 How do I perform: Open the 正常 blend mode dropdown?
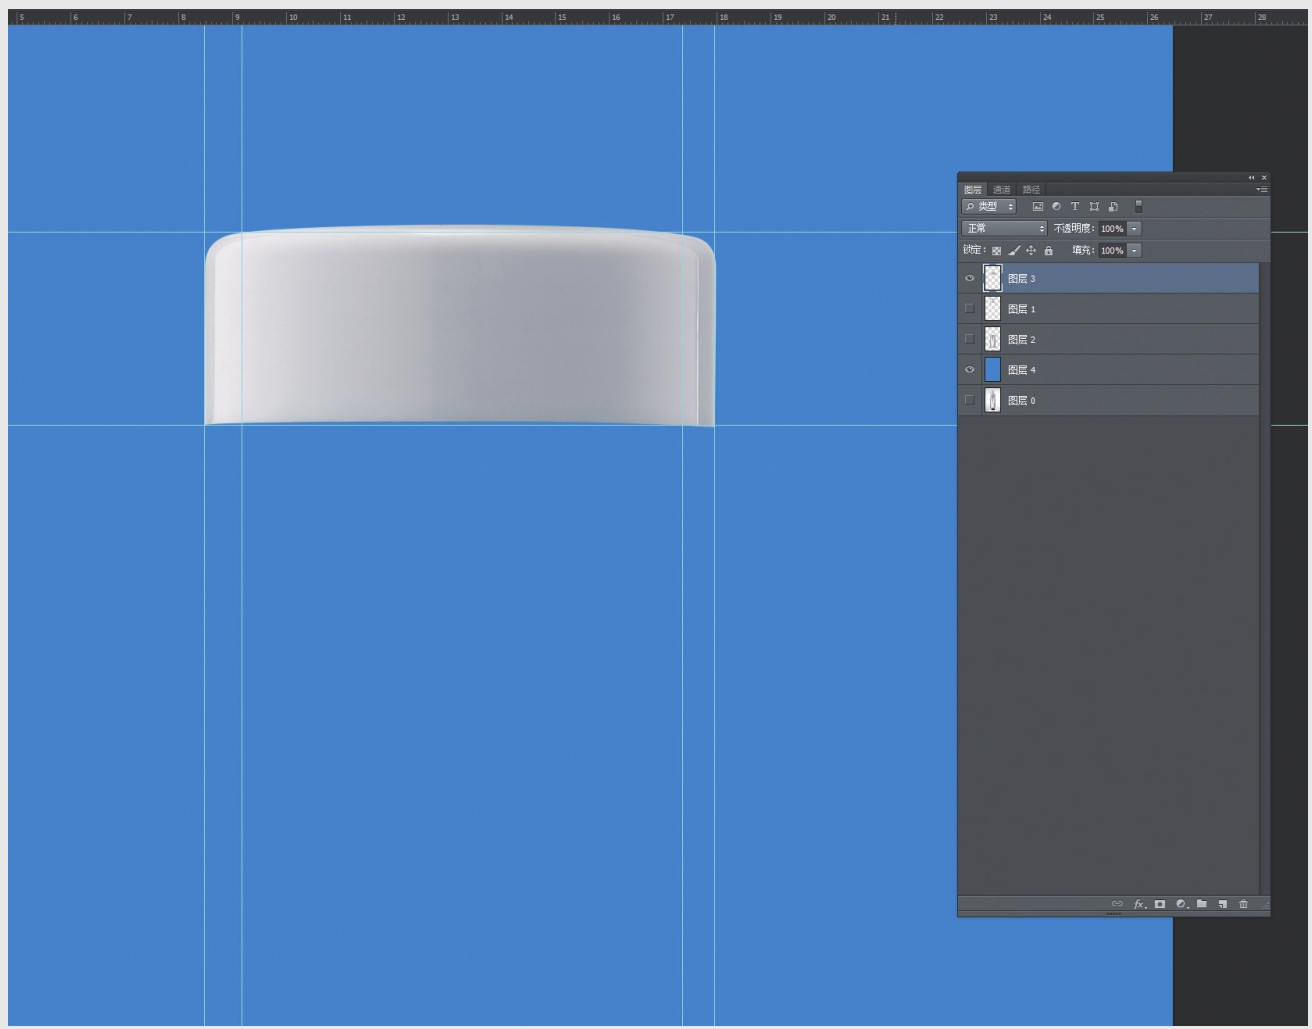pos(1004,229)
